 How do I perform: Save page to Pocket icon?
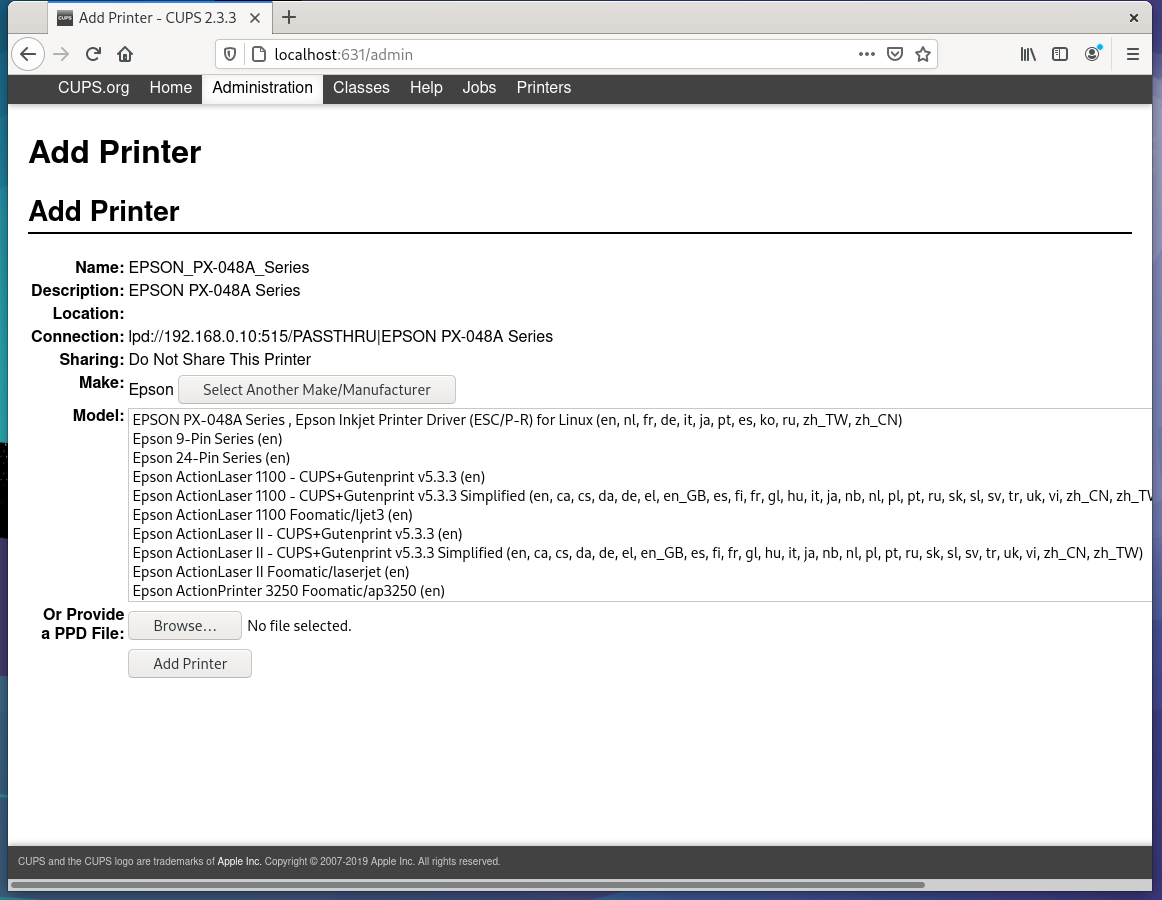click(x=894, y=54)
